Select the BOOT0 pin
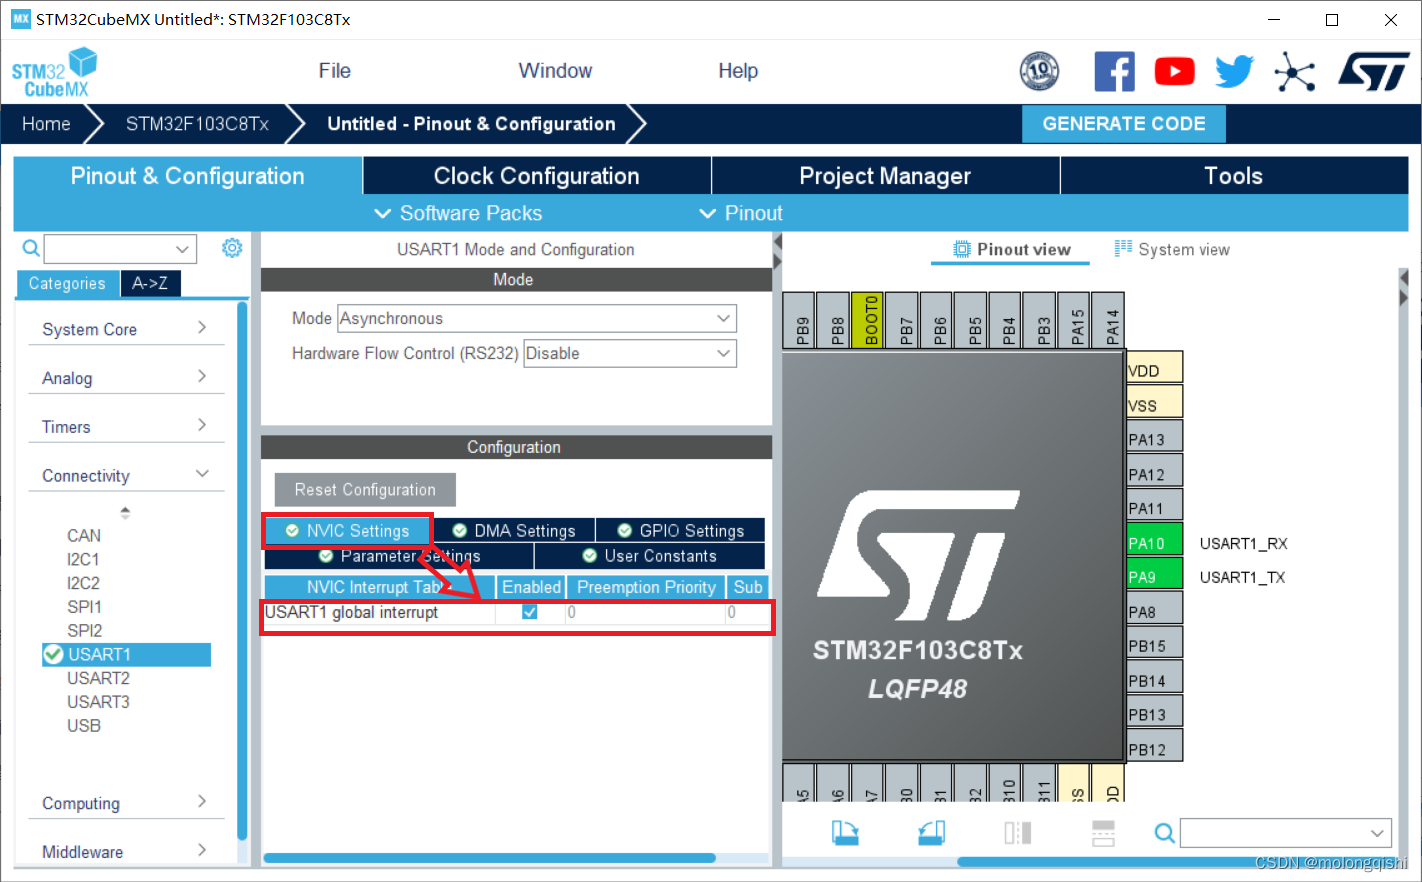Image resolution: width=1422 pixels, height=882 pixels. click(868, 320)
